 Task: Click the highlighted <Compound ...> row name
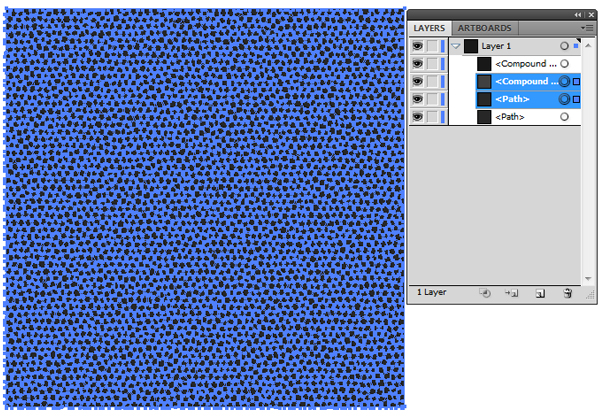[x=527, y=81]
